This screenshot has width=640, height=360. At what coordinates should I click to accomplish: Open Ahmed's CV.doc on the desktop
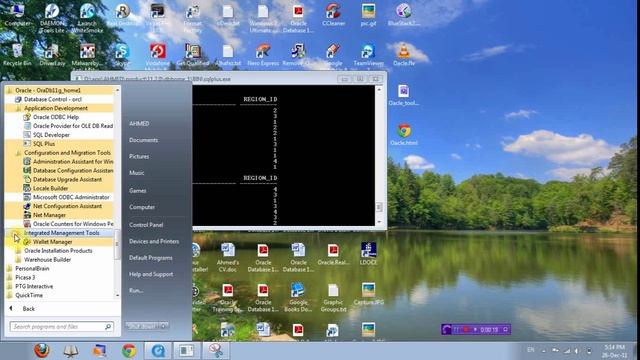point(228,257)
